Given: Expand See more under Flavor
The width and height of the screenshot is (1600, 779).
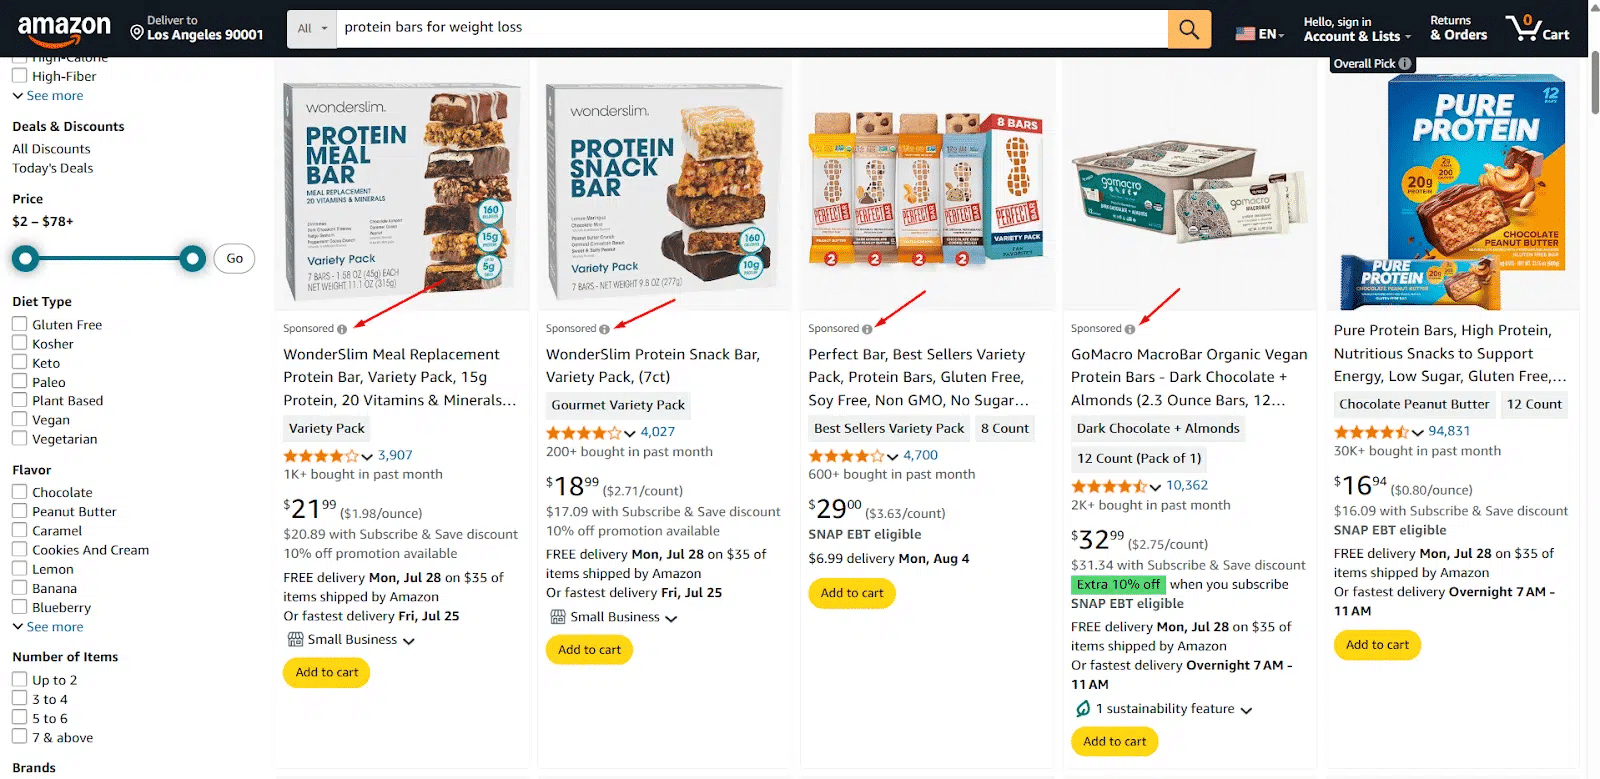Looking at the screenshot, I should point(48,627).
